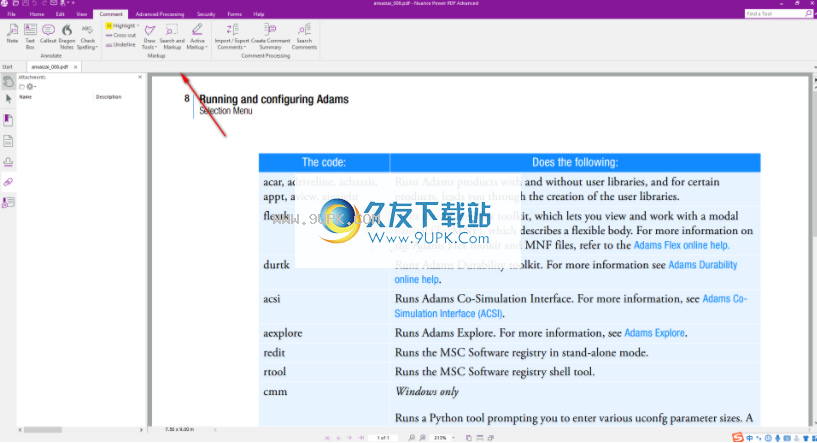Viewport: 817px width, 443px height.
Task: Switch to single page view icon
Action: [x=468, y=438]
